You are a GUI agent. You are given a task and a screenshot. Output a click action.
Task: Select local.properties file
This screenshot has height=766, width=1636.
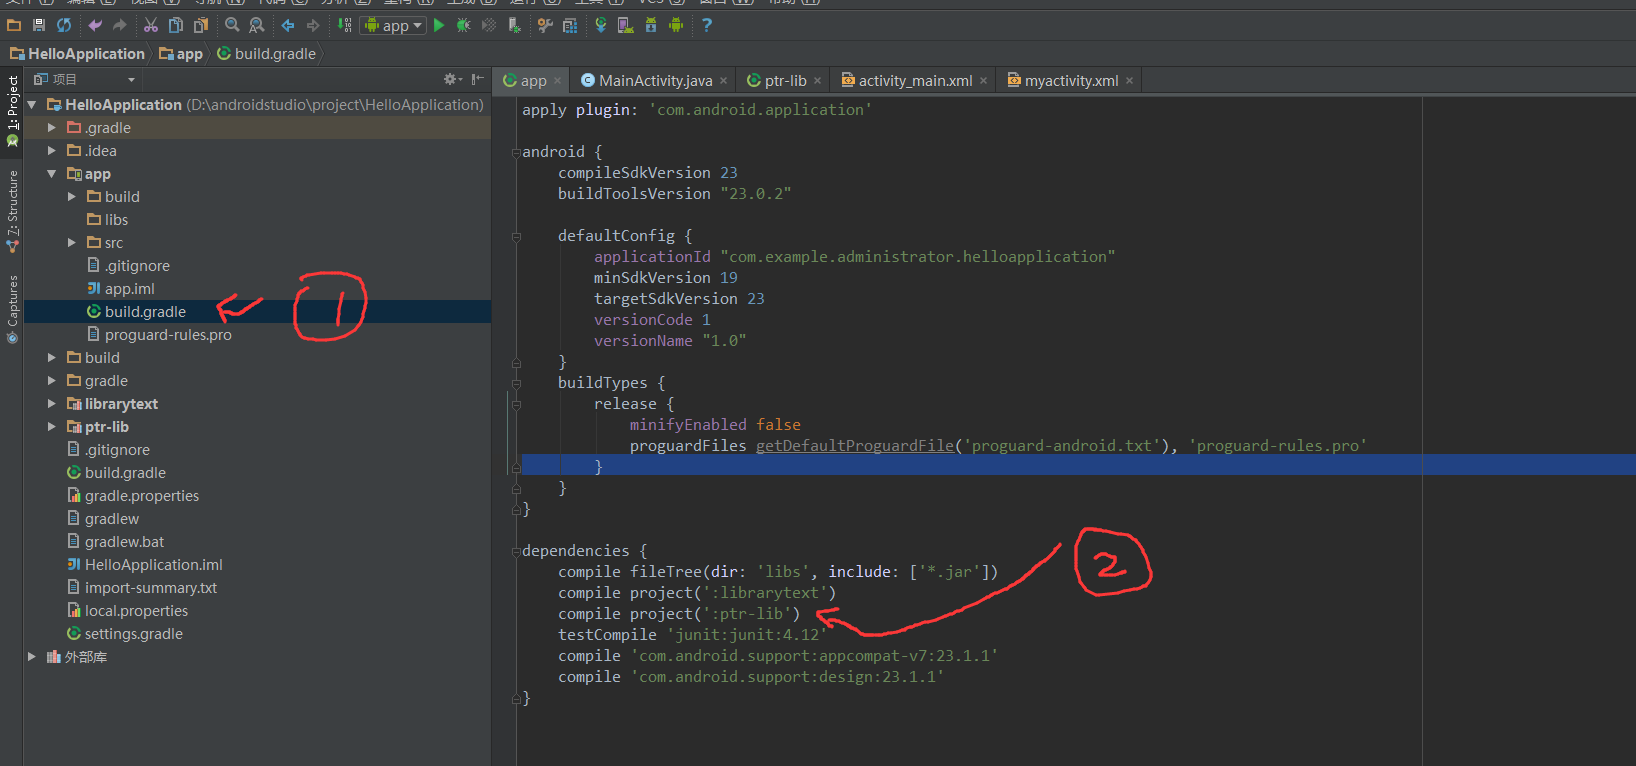point(136,611)
